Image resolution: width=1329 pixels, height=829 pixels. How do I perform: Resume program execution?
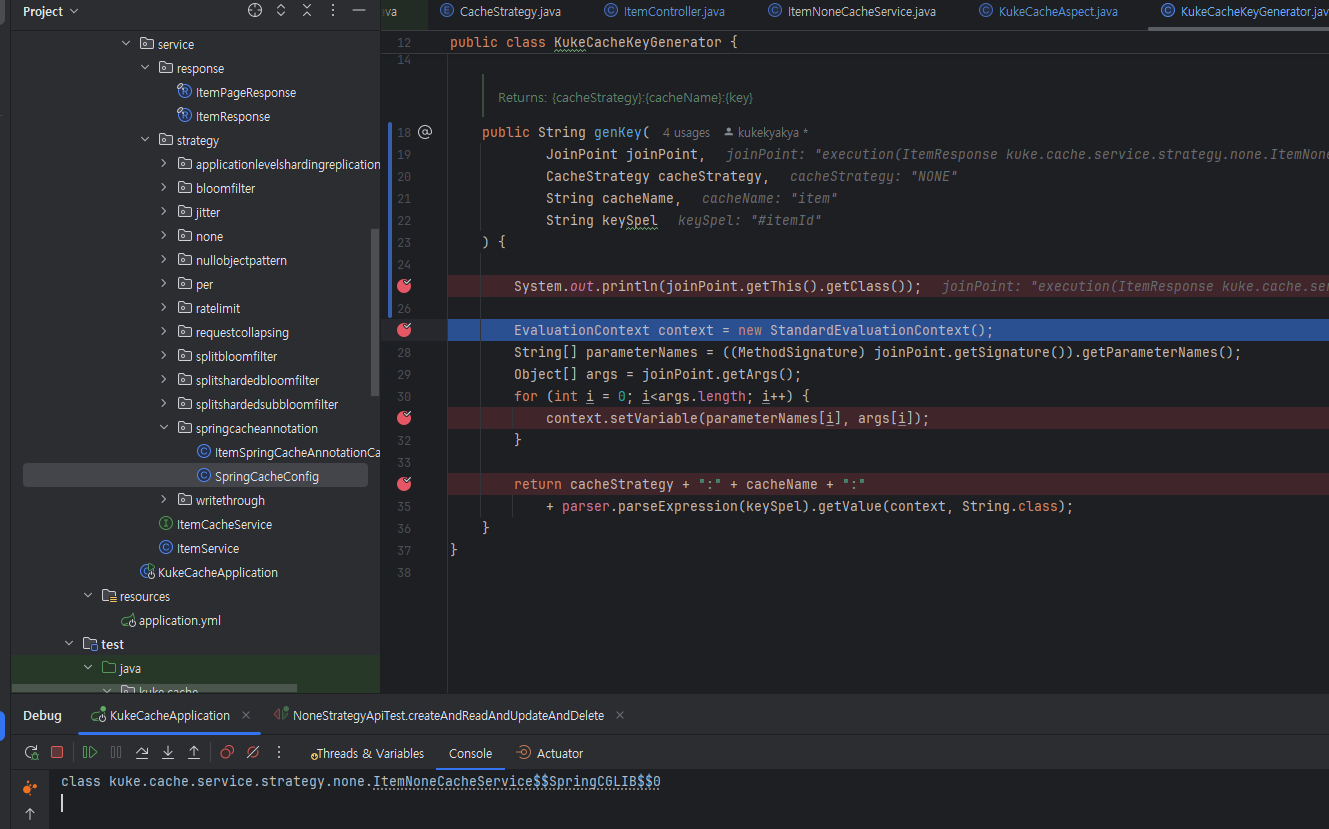90,753
